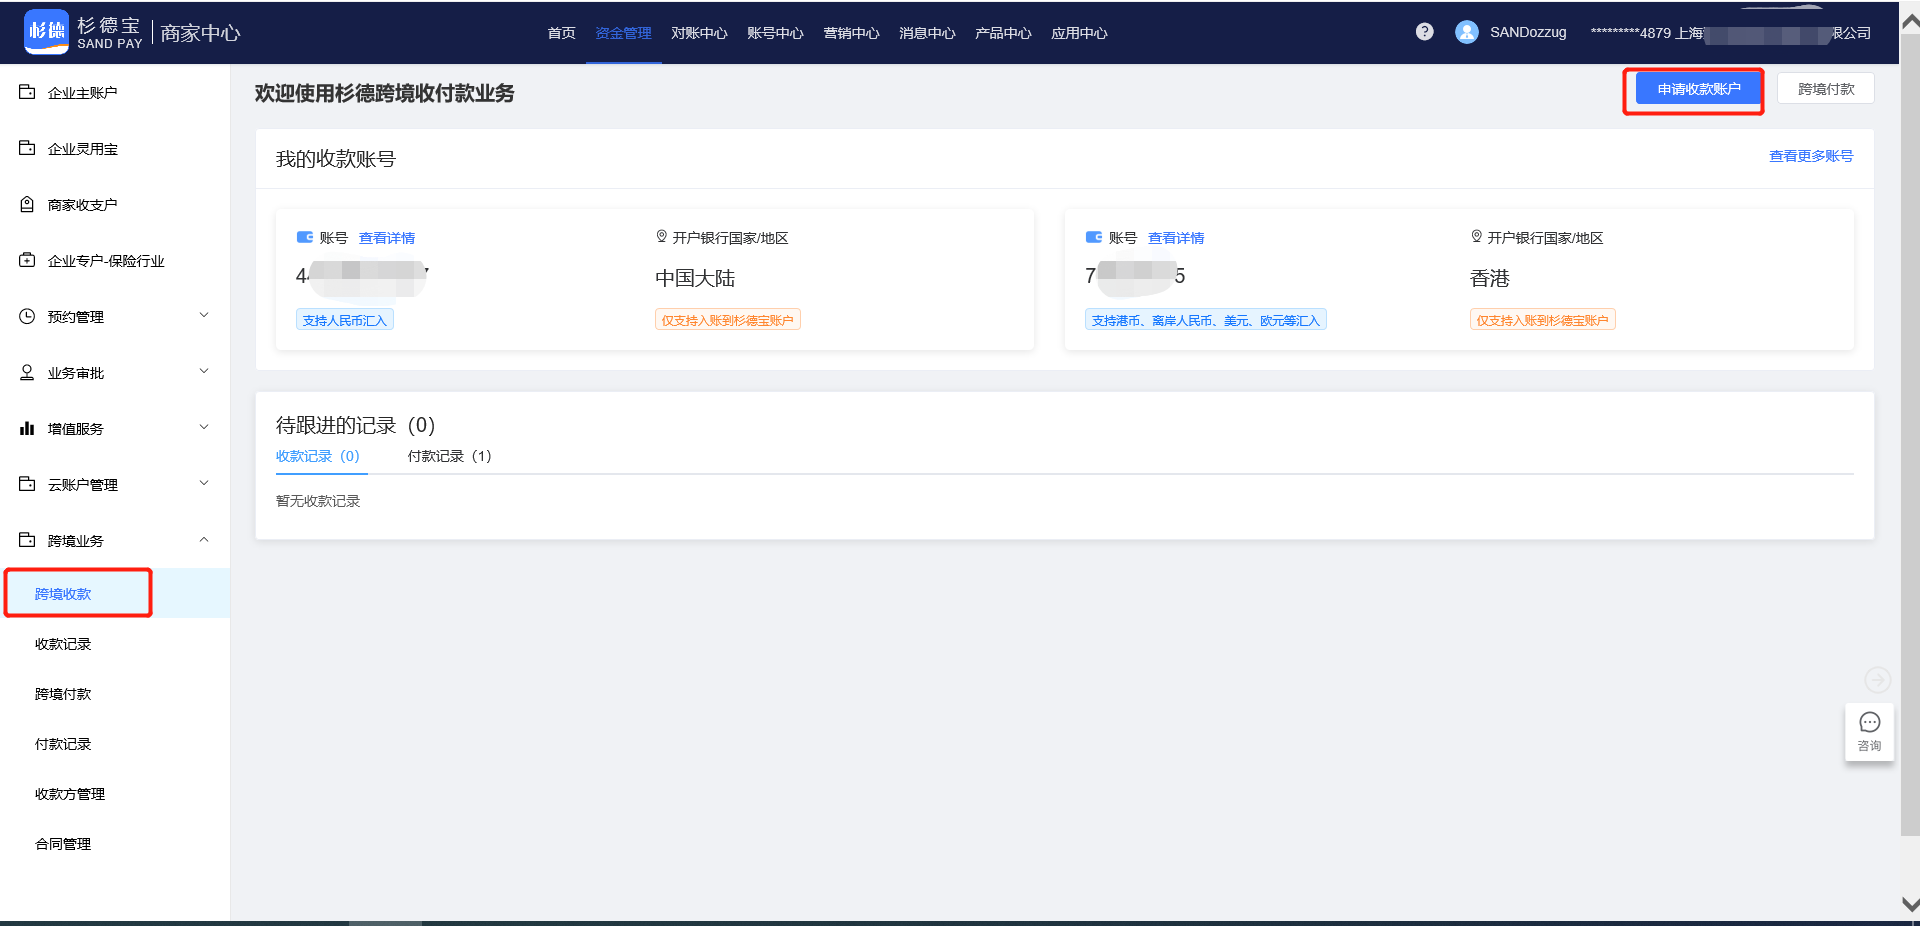
Task: Open the 咨询 chat consultation icon
Action: 1869,732
